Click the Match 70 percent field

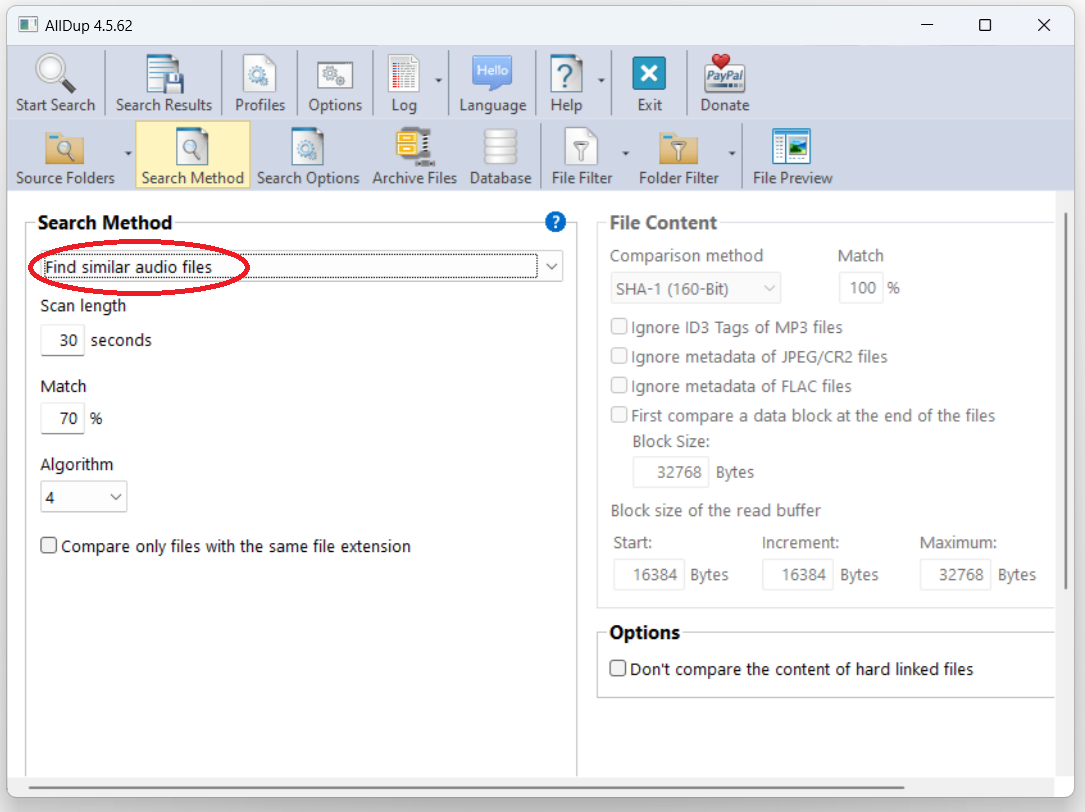click(x=62, y=418)
